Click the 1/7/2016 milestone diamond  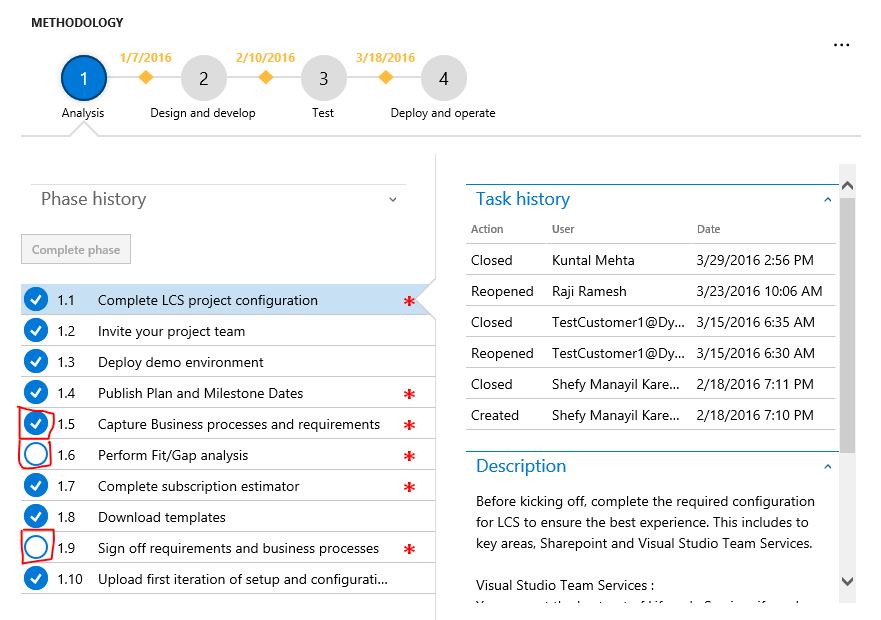(x=145, y=77)
